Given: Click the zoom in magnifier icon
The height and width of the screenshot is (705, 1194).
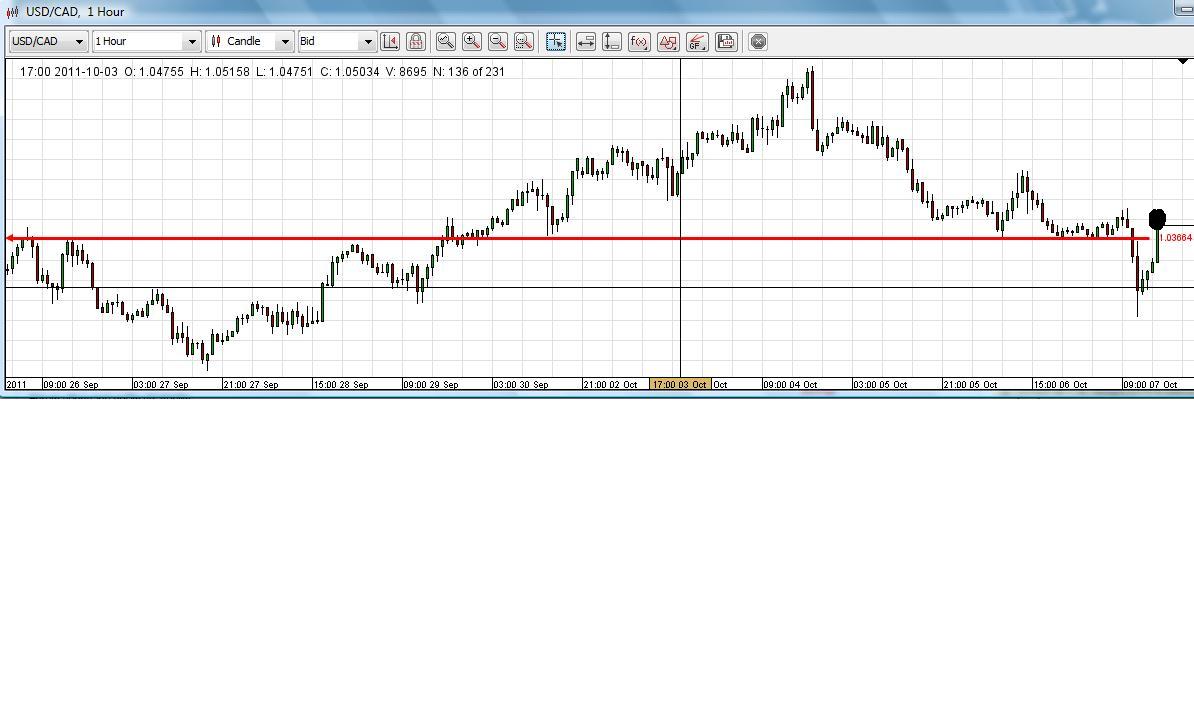Looking at the screenshot, I should (472, 42).
